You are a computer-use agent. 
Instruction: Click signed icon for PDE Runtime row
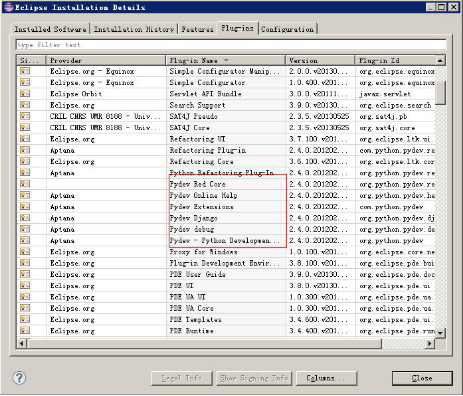(25, 331)
